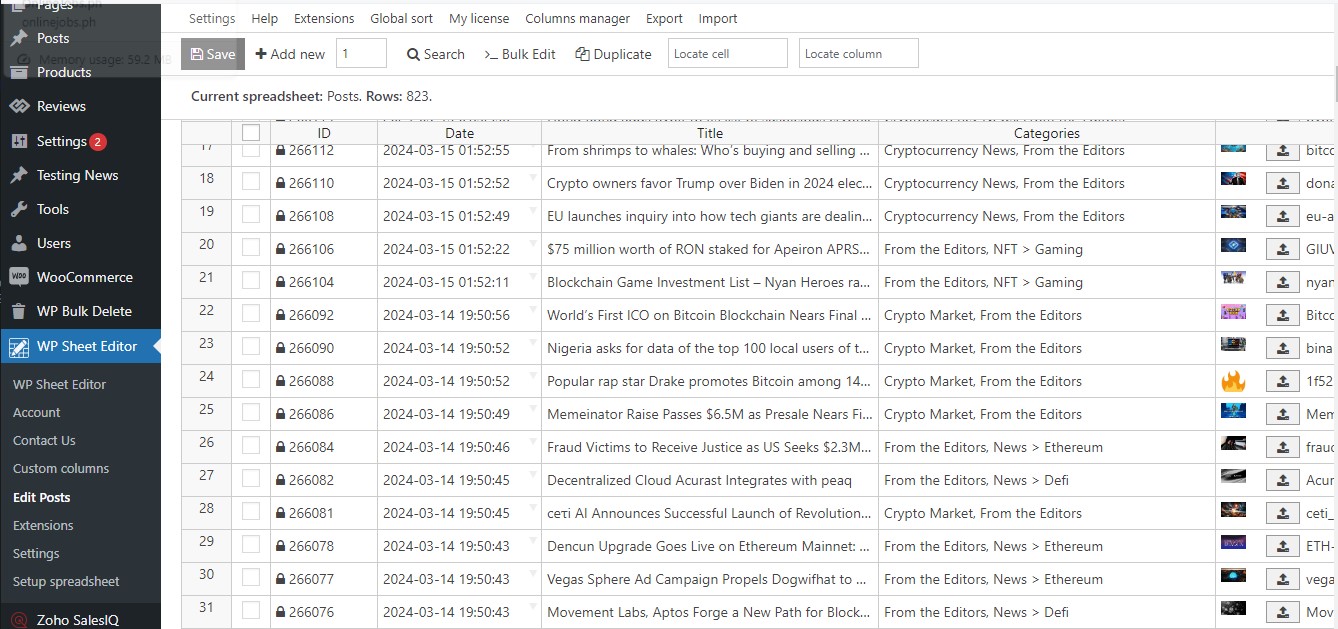
Task: Click the Locate cell input field
Action: pos(728,54)
